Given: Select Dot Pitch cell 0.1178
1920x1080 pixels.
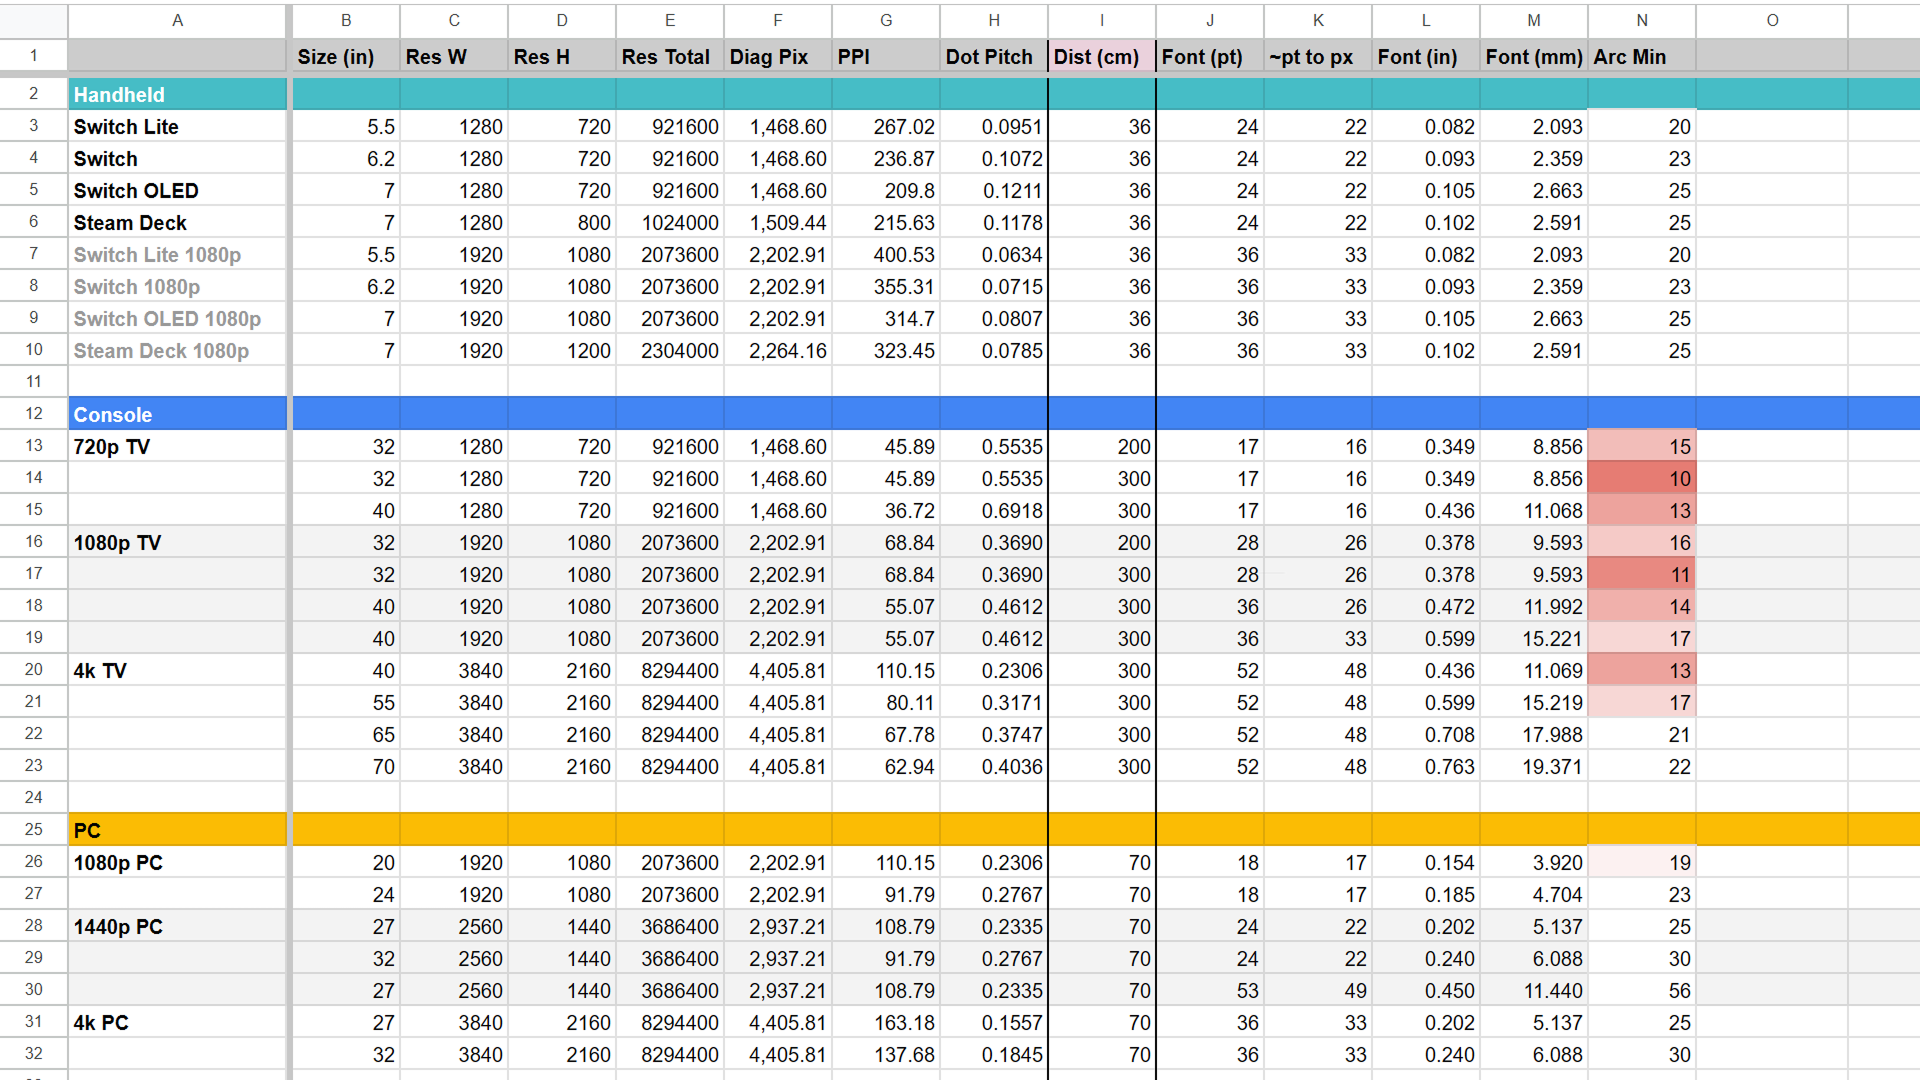Looking at the screenshot, I should 994,222.
